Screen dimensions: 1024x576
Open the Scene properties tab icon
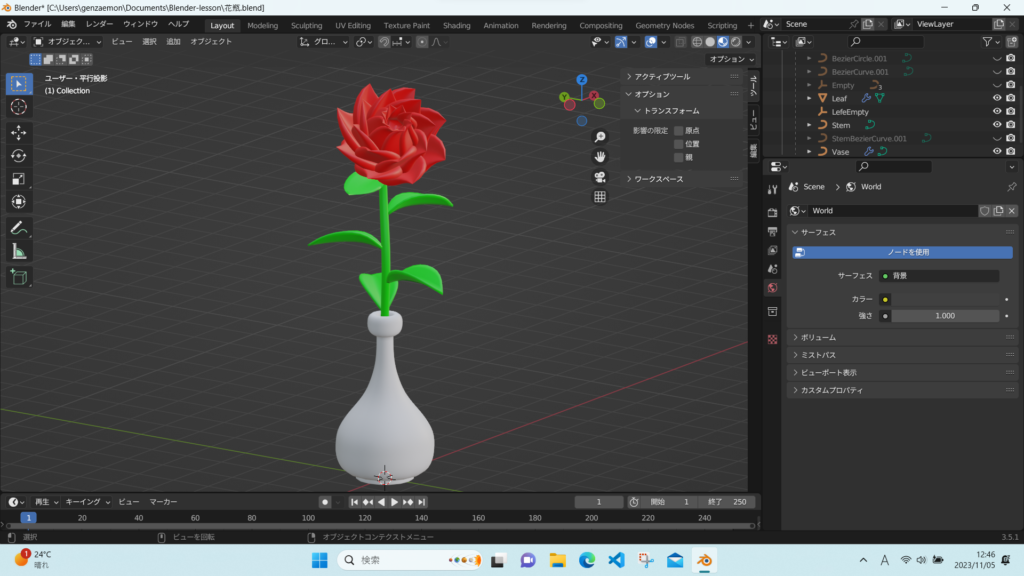(773, 269)
